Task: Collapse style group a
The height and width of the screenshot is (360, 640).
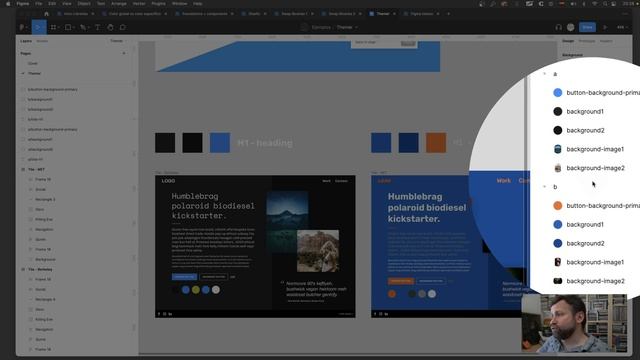Action: [544, 74]
